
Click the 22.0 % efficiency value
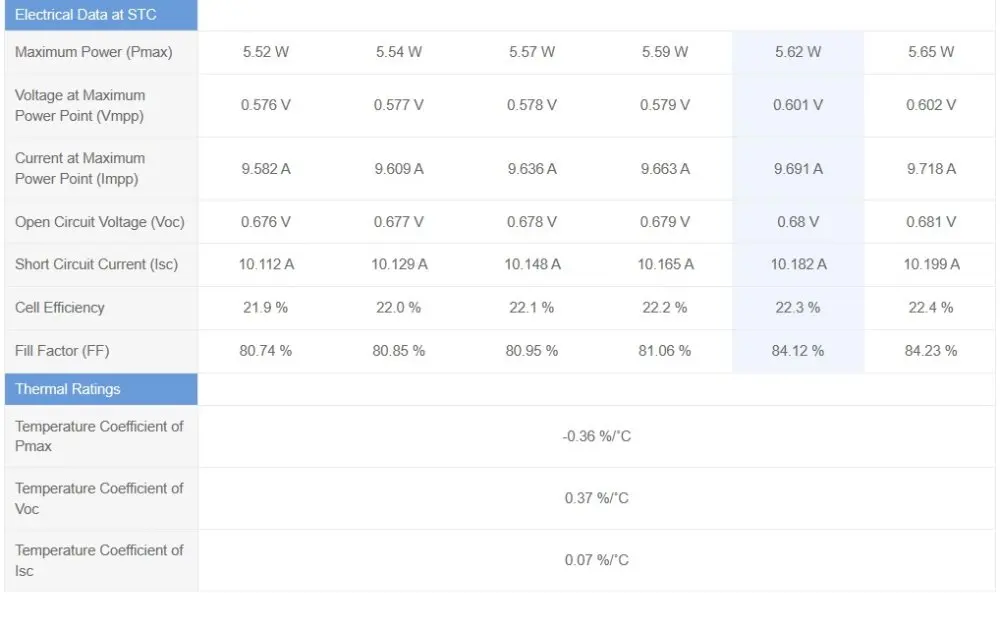(399, 308)
